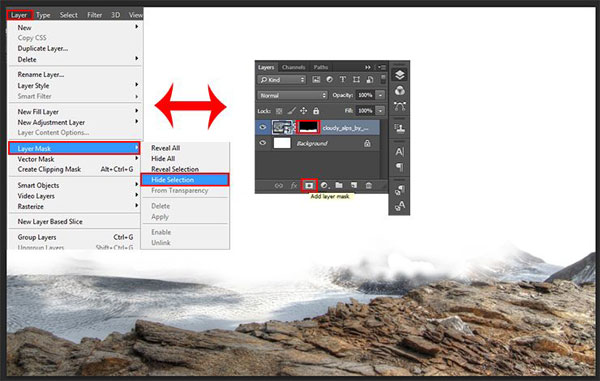Open the Paths panel dock icon

pos(399,106)
